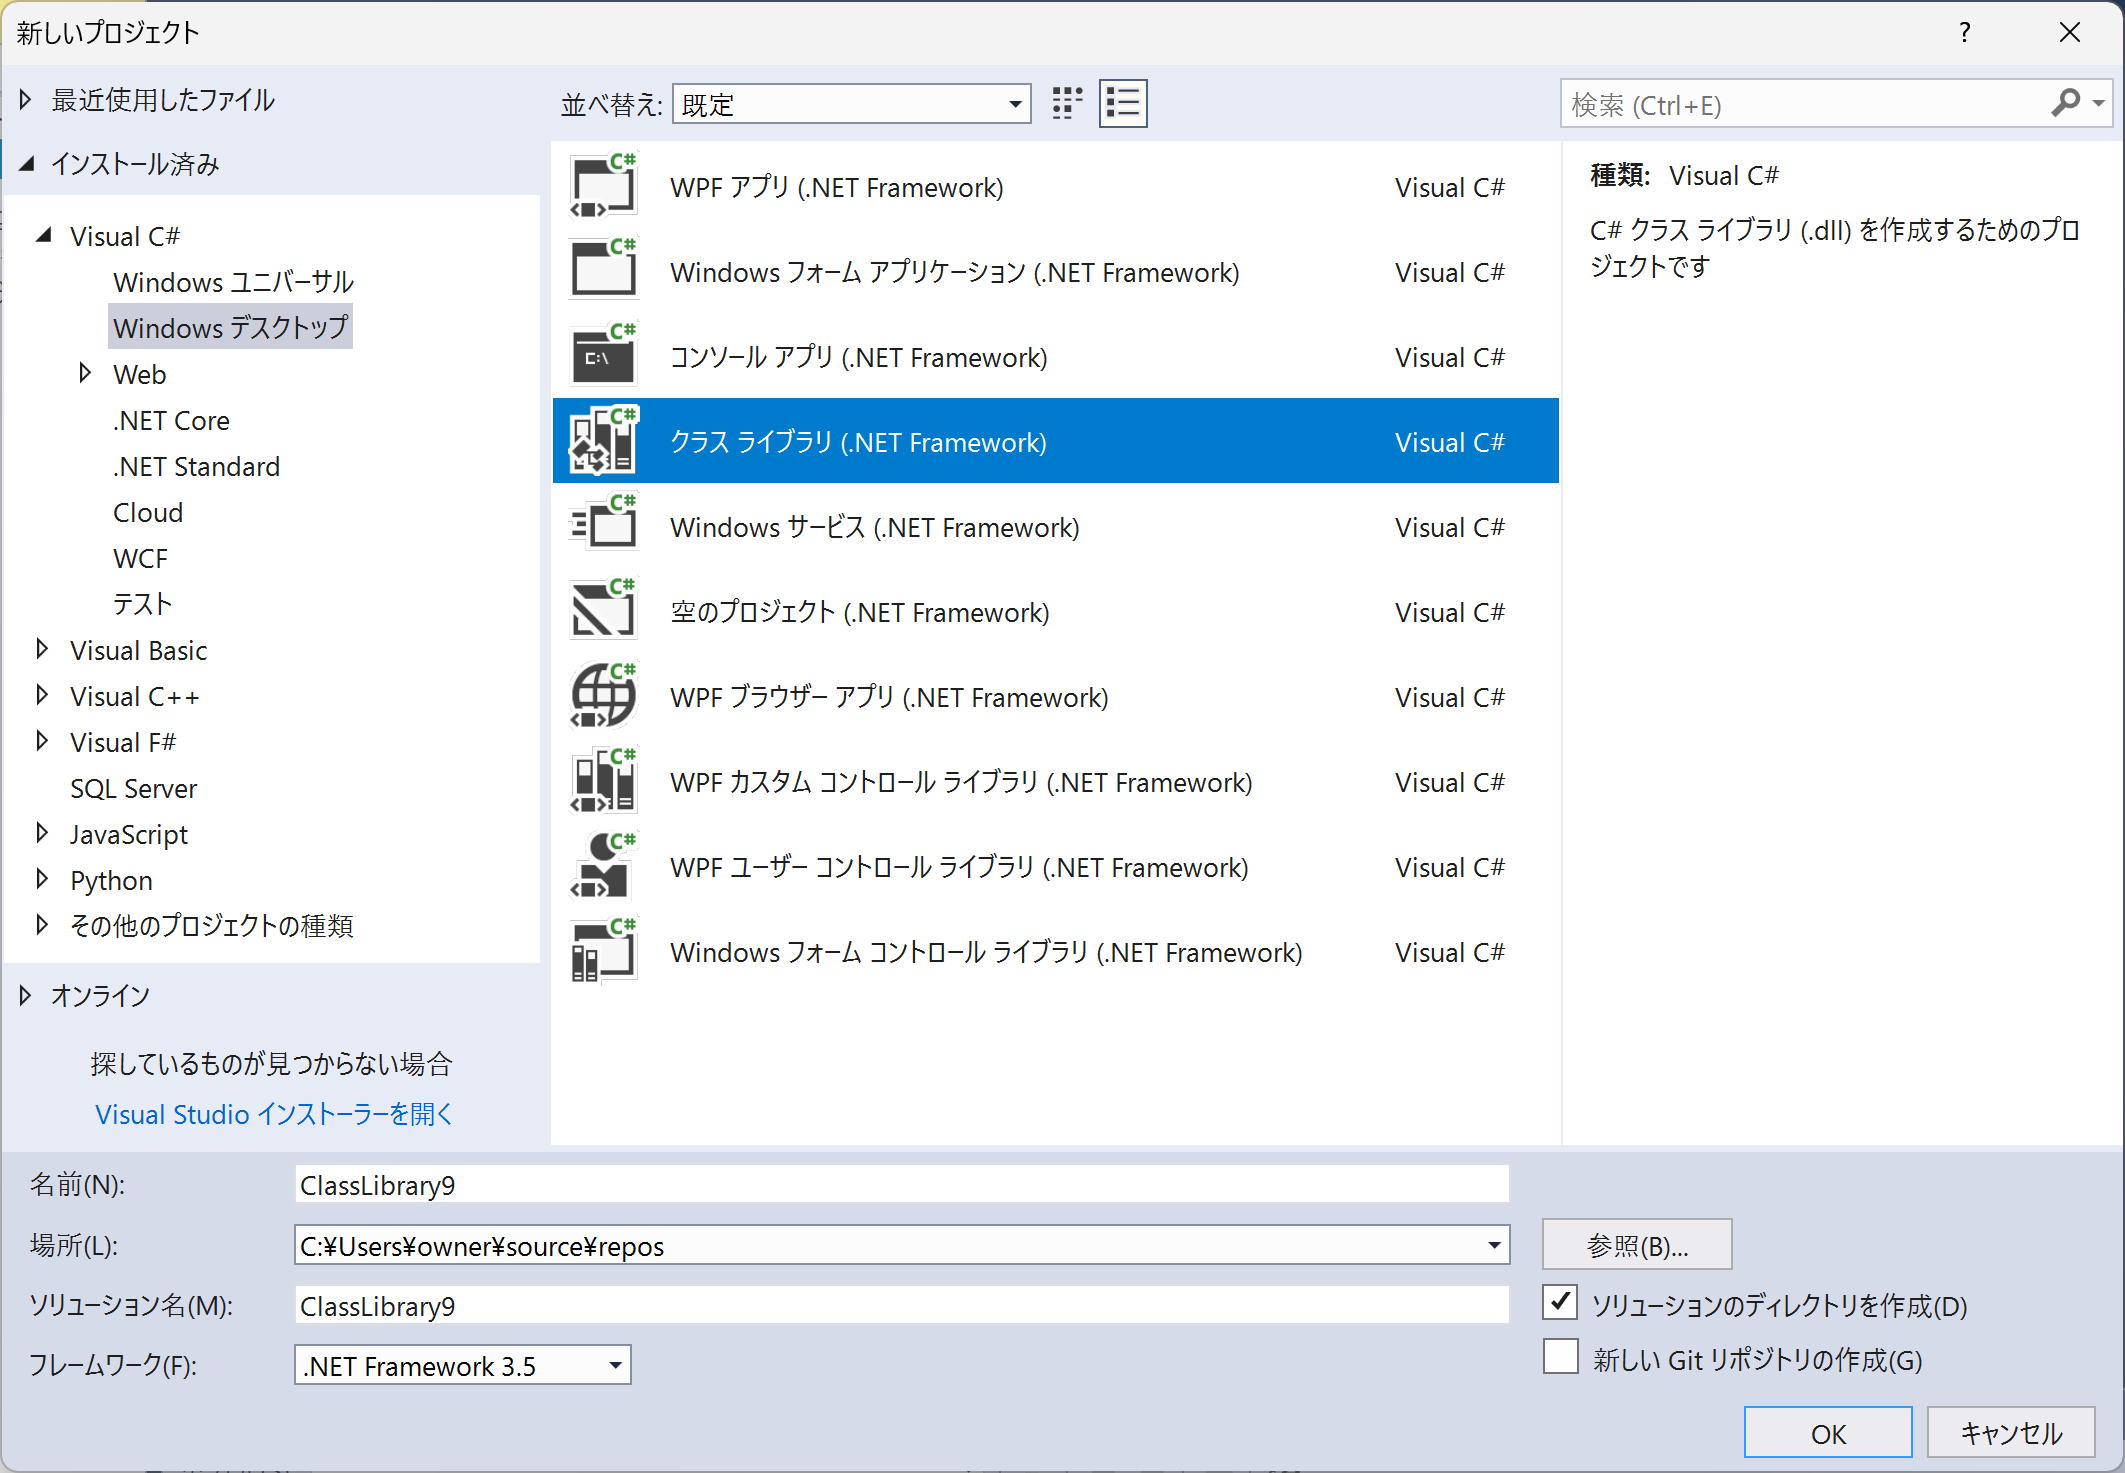Close the 新しいプロジェクト dialog
The width and height of the screenshot is (2125, 1473).
coord(2070,32)
